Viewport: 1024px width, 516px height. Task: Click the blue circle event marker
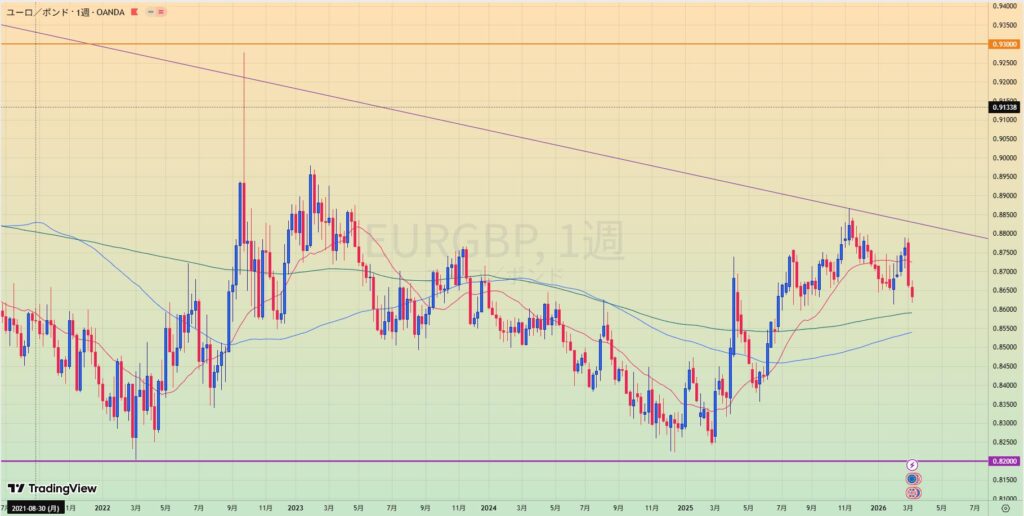912,480
